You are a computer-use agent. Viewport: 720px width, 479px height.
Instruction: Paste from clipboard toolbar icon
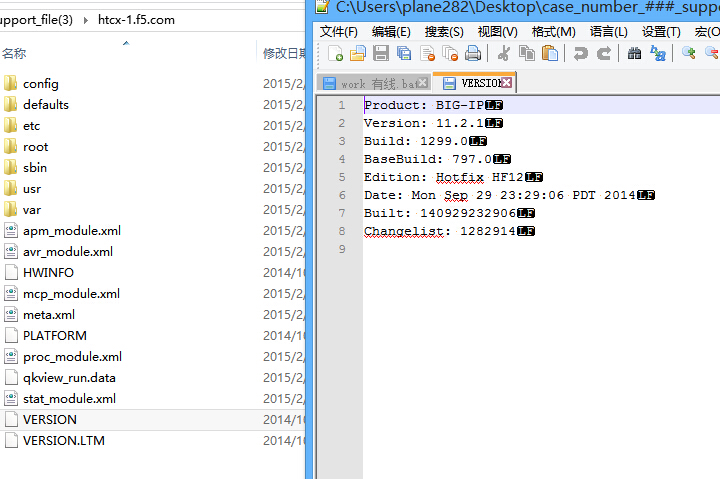550,54
